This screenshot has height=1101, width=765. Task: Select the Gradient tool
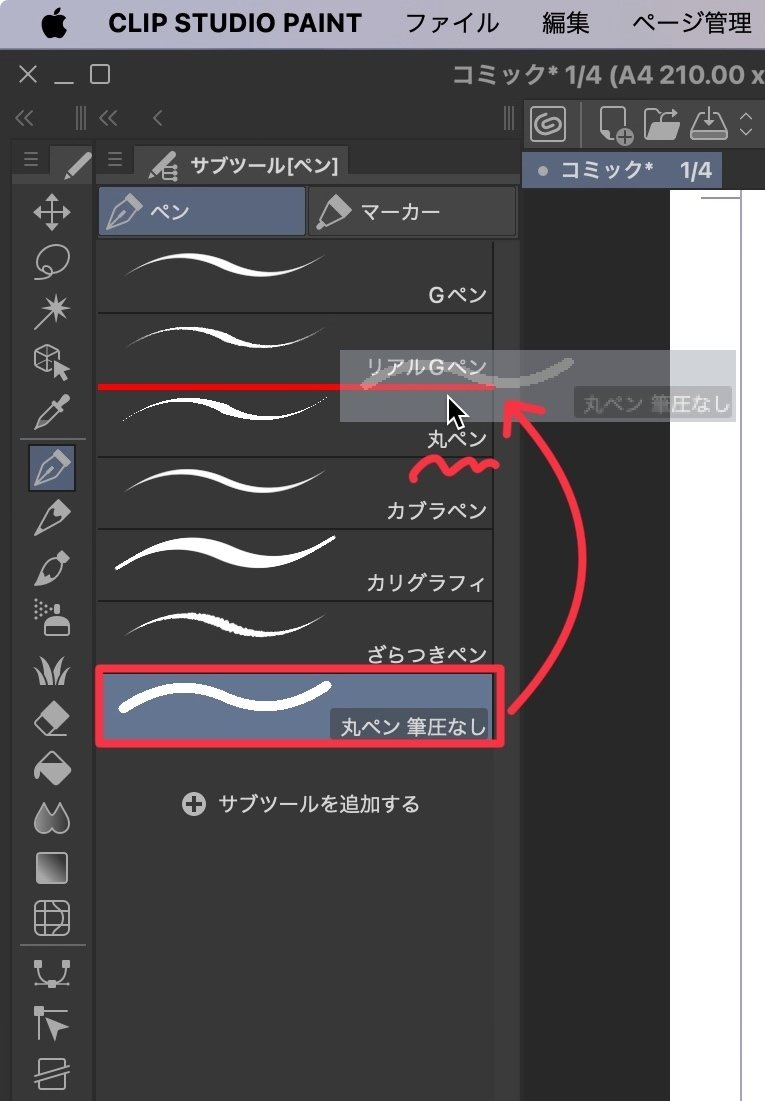tap(52, 868)
